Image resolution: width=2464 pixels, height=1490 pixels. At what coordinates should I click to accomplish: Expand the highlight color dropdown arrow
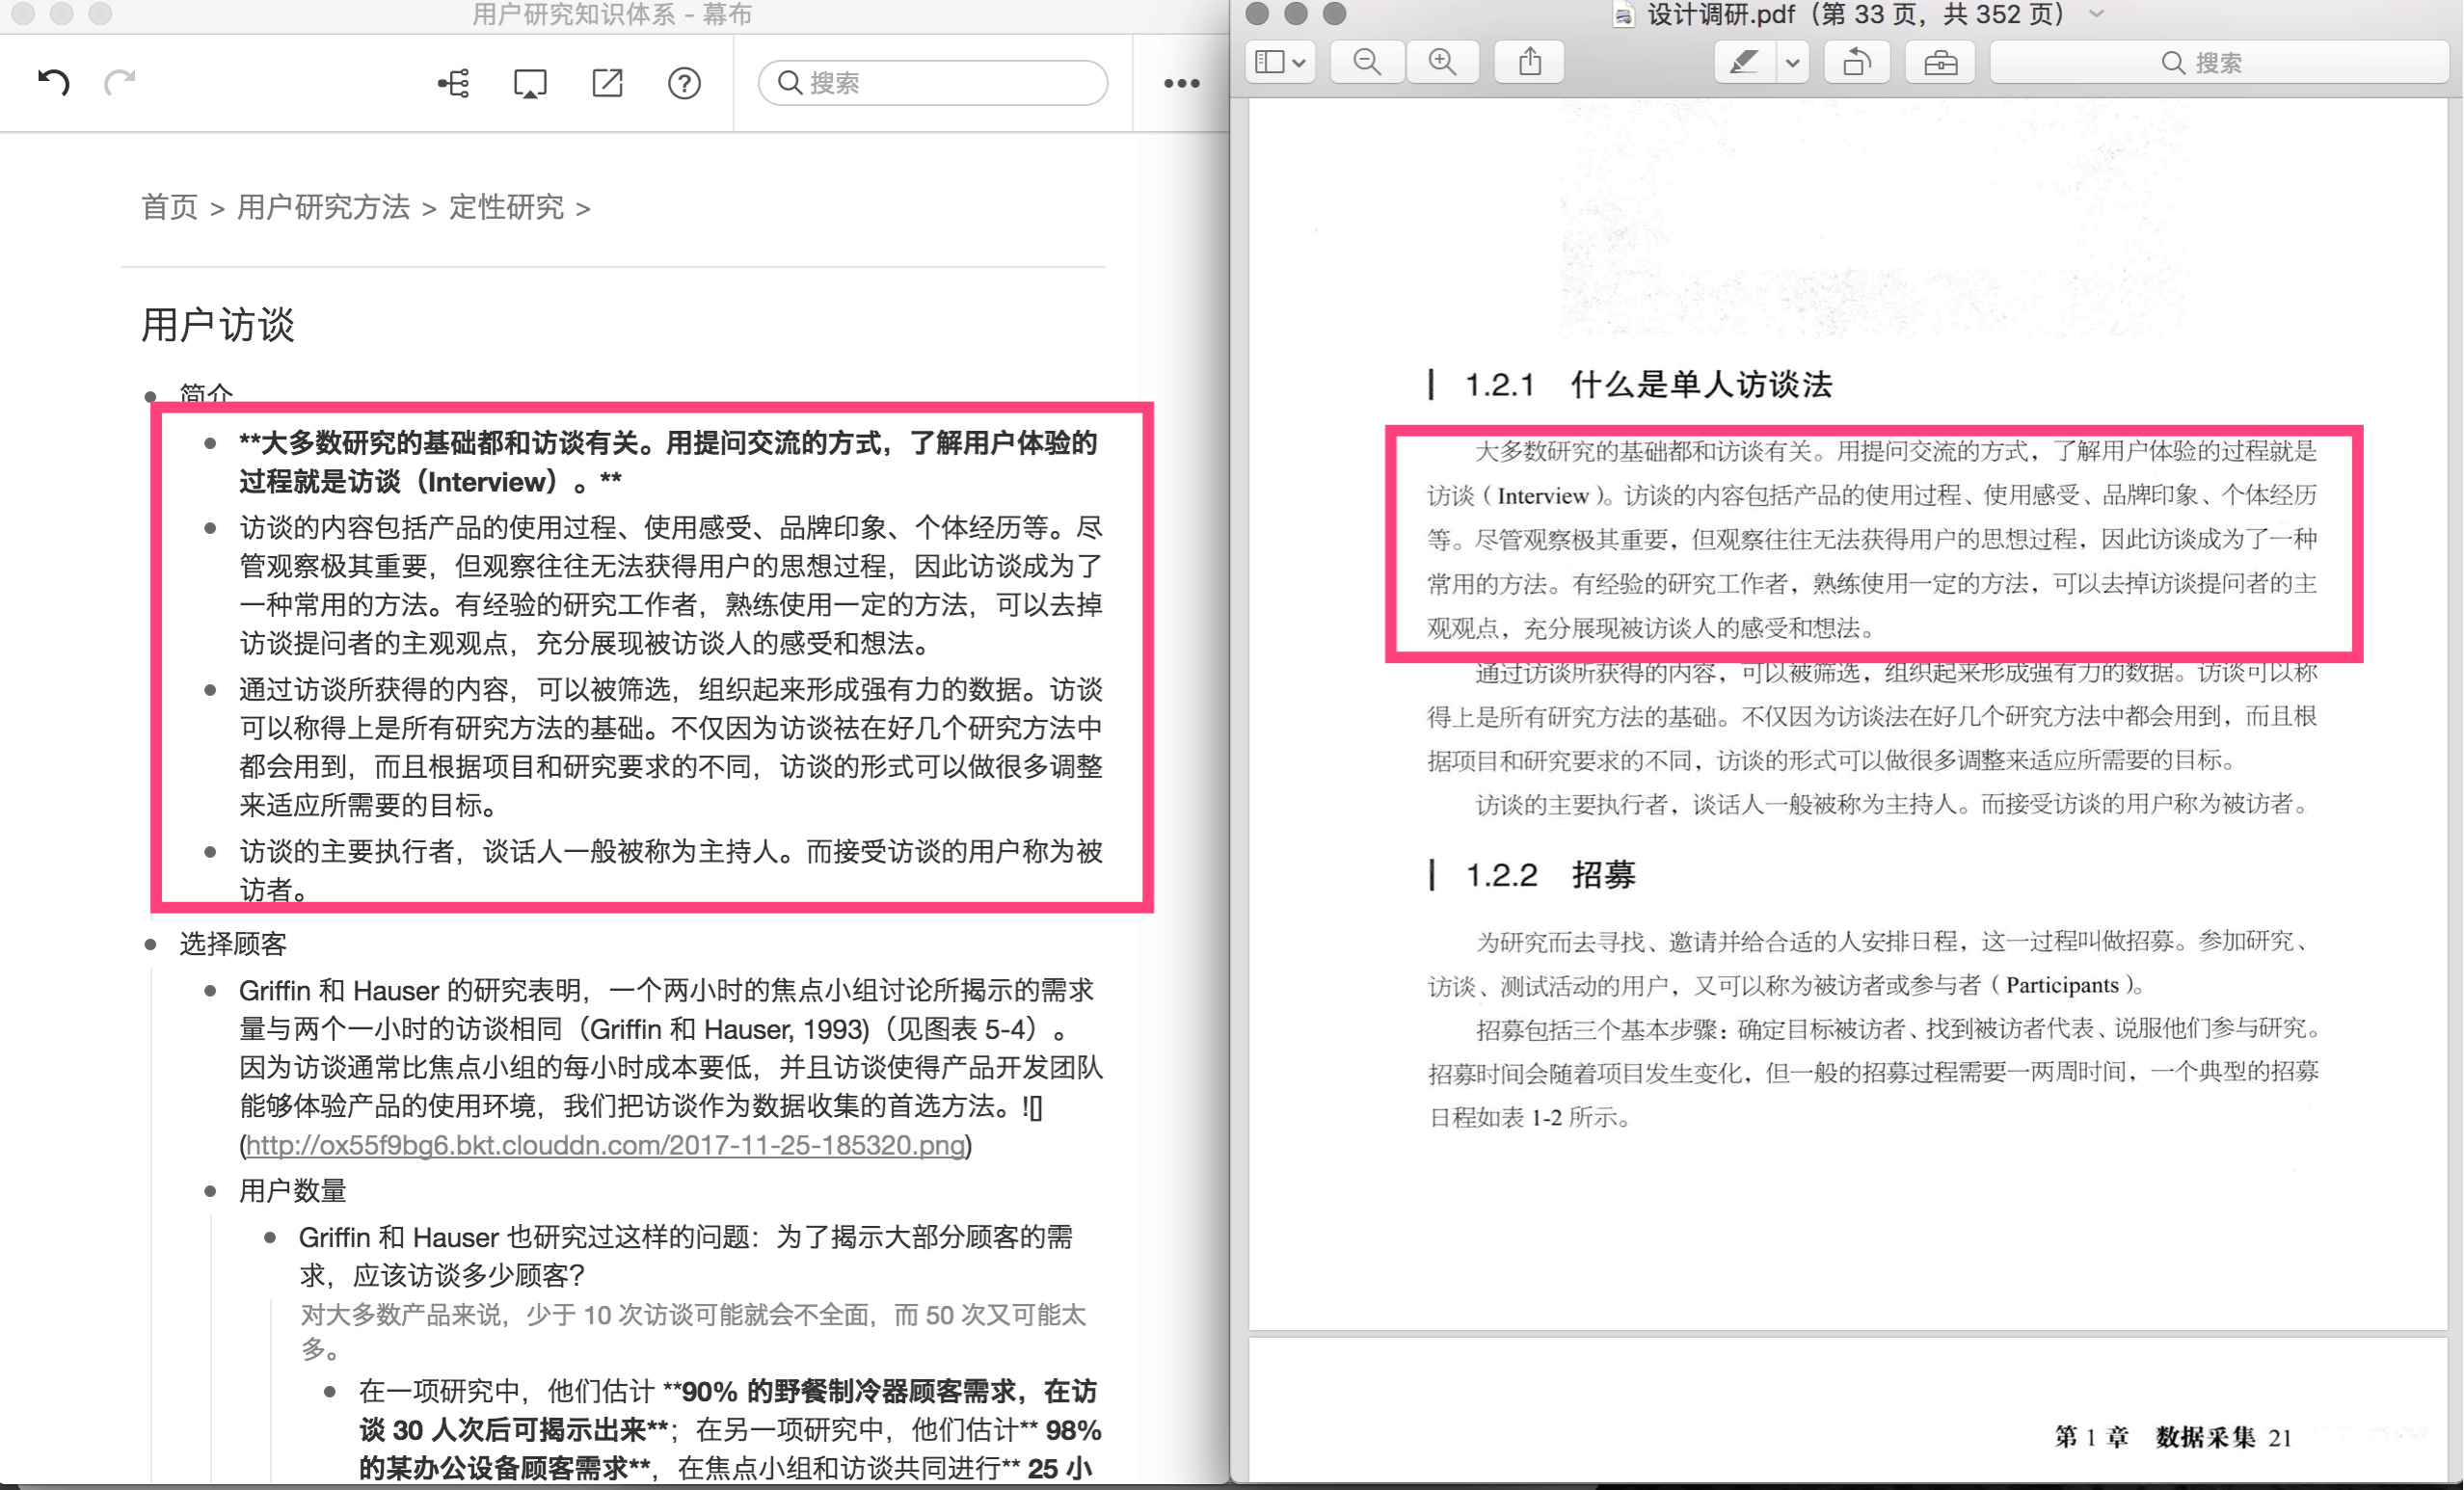1793,62
